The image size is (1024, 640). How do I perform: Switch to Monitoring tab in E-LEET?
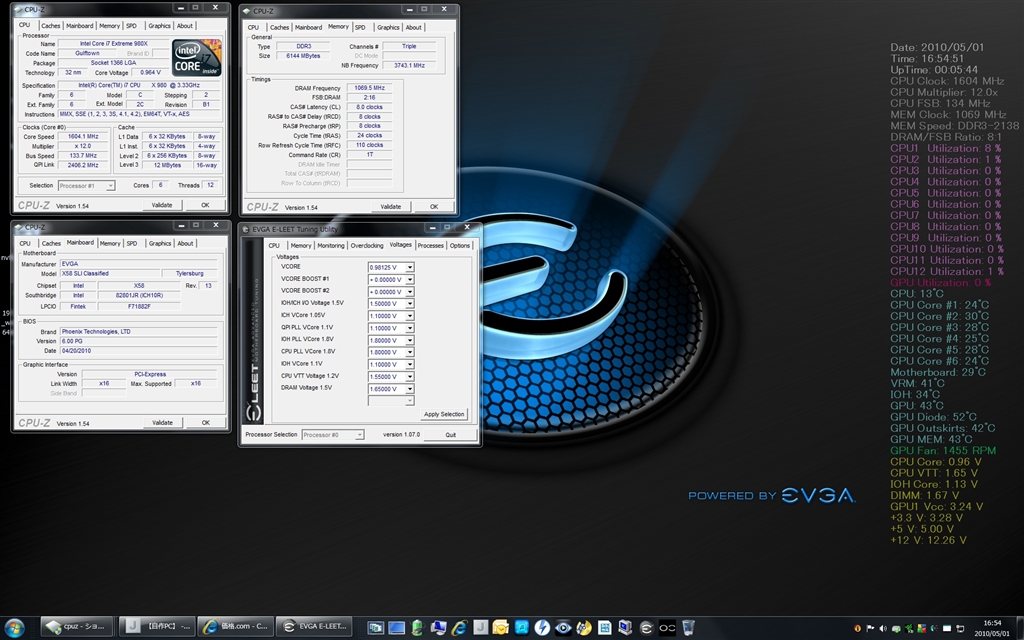(x=330, y=246)
